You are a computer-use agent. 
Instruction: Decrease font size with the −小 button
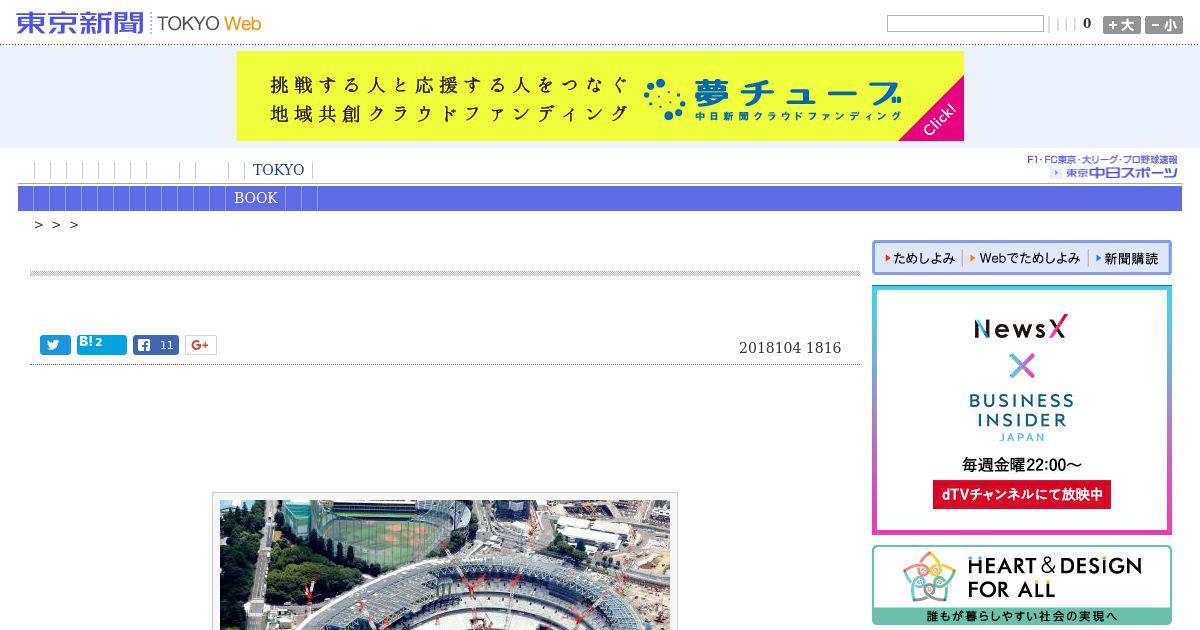pyautogui.click(x=1164, y=25)
